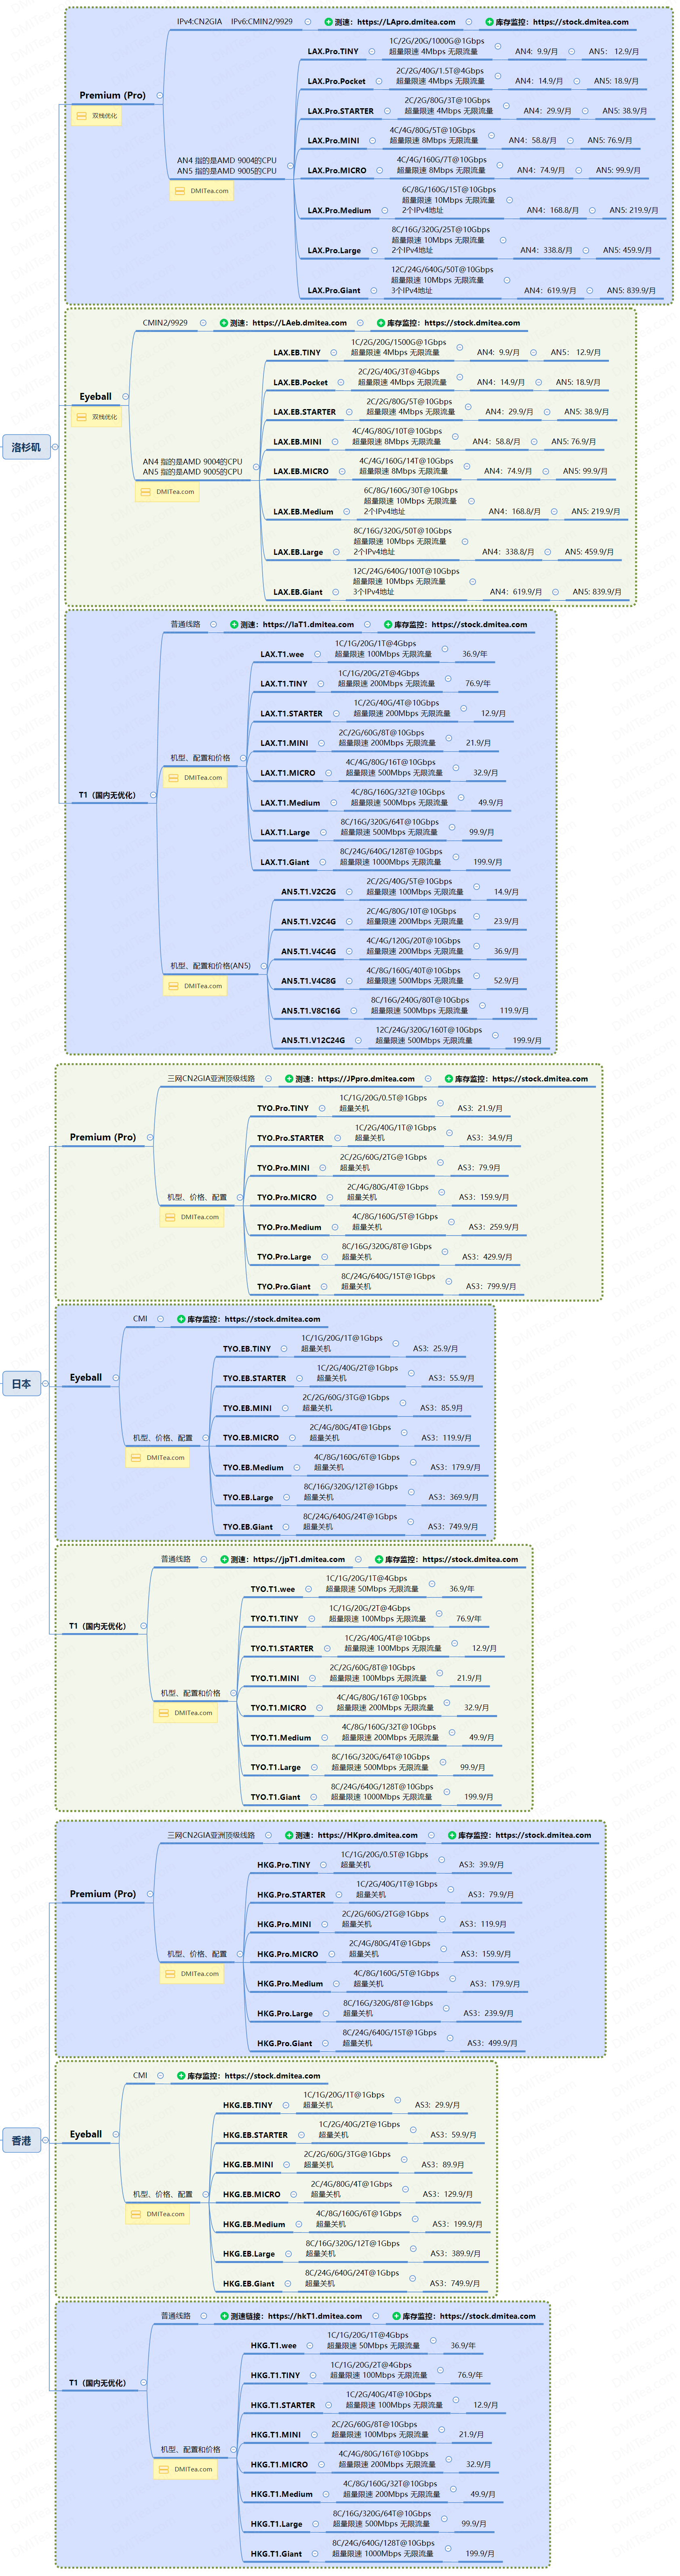
Task: Open the https://JPpro.dmitea.com speed test link
Action: 366,1079
